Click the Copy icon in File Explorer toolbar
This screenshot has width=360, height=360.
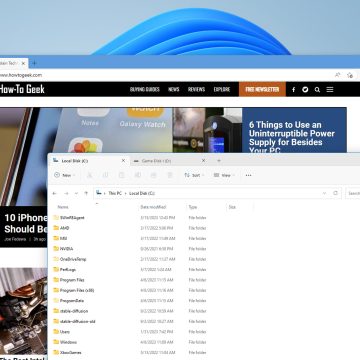105,175
